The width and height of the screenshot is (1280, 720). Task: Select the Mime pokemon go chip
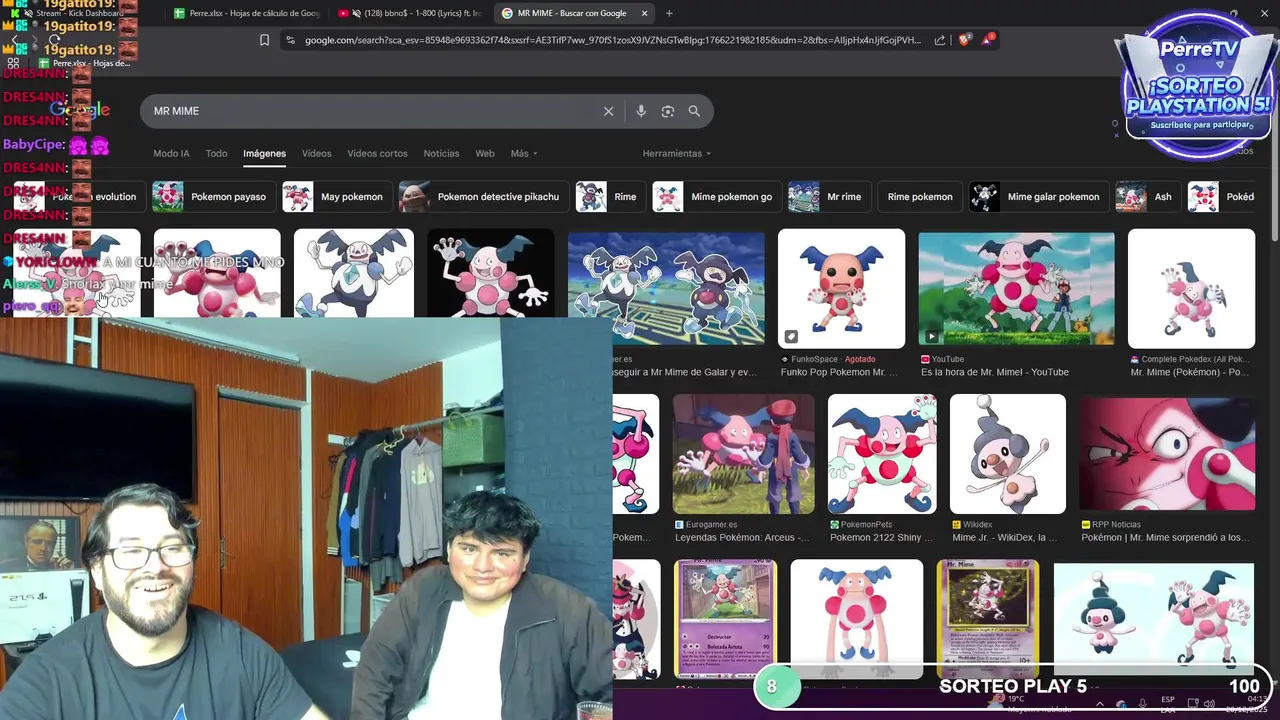tap(716, 197)
